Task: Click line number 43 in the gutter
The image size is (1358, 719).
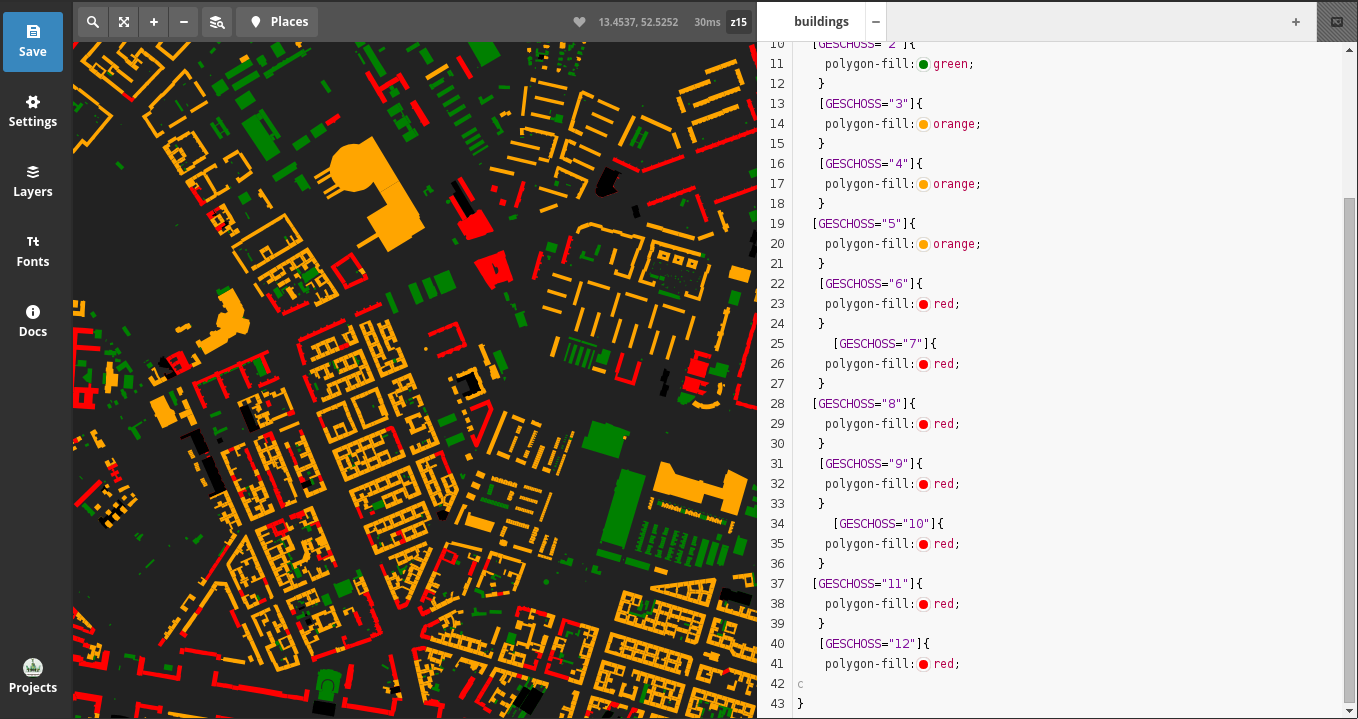Action: tap(778, 704)
